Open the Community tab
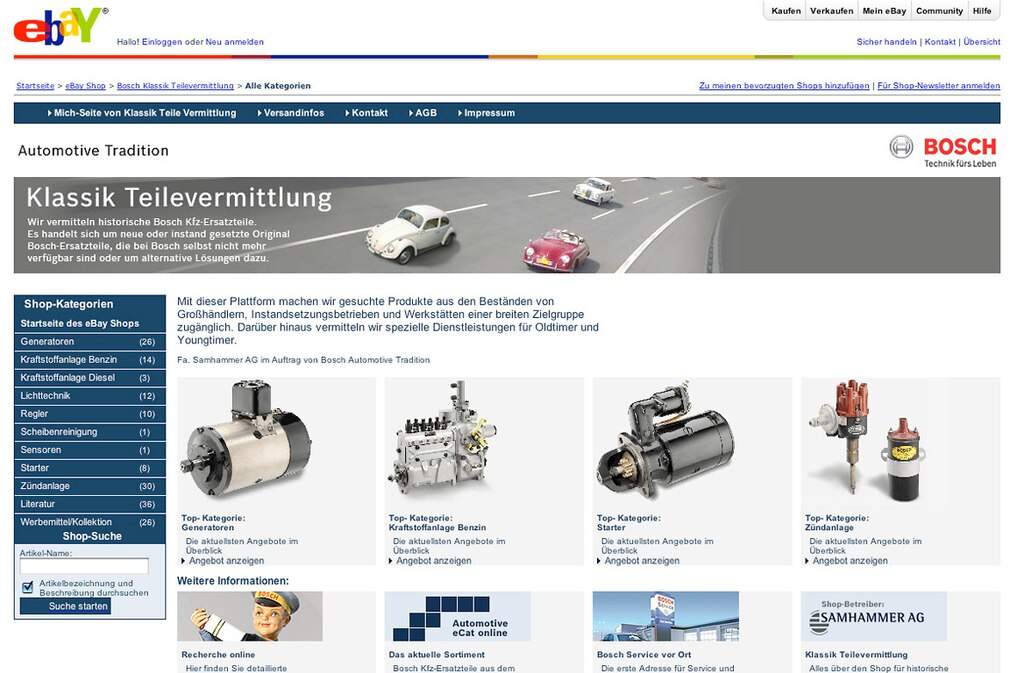The height and width of the screenshot is (673, 1010). click(x=939, y=11)
